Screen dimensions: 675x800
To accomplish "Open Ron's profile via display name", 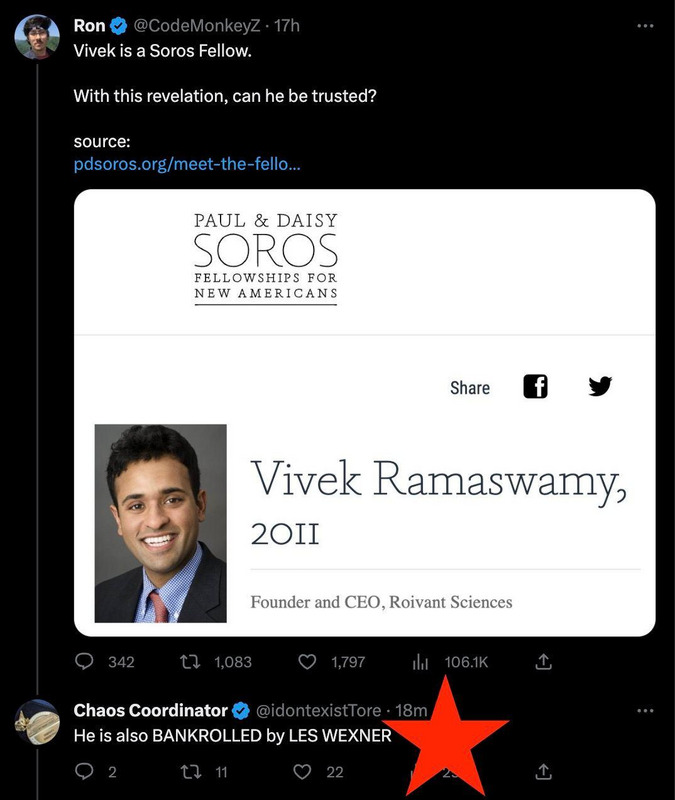I will coord(90,24).
